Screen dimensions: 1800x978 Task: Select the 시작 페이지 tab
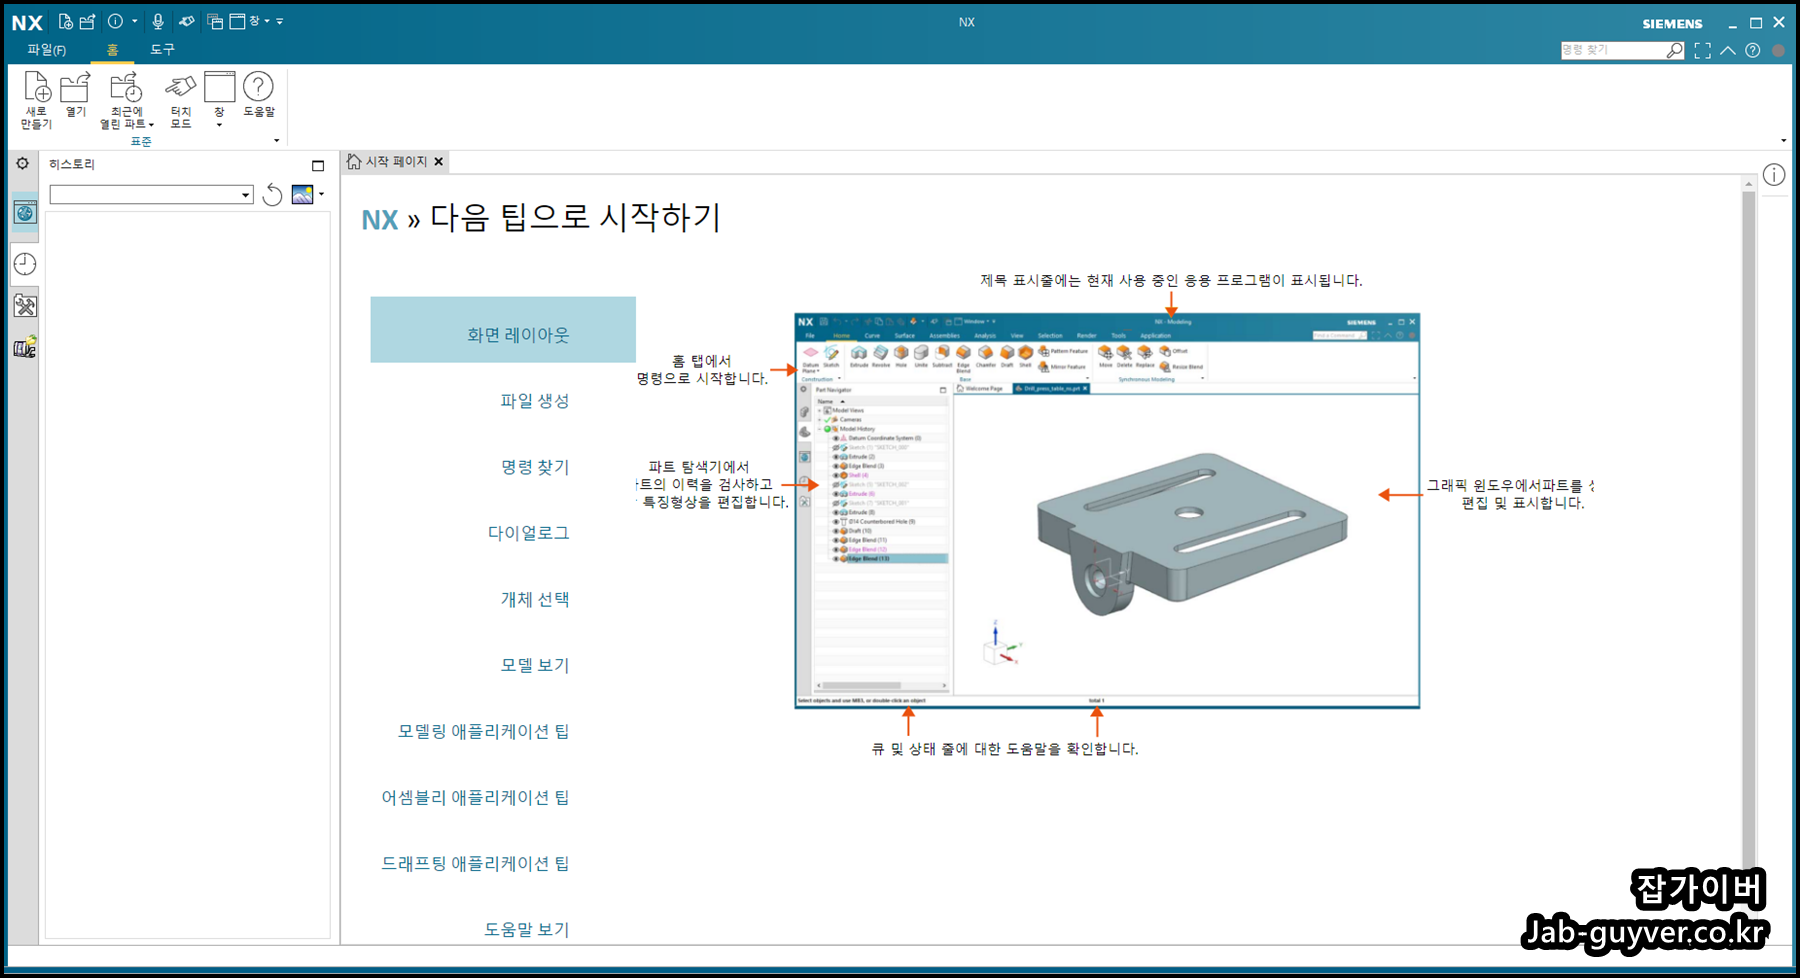click(x=395, y=161)
